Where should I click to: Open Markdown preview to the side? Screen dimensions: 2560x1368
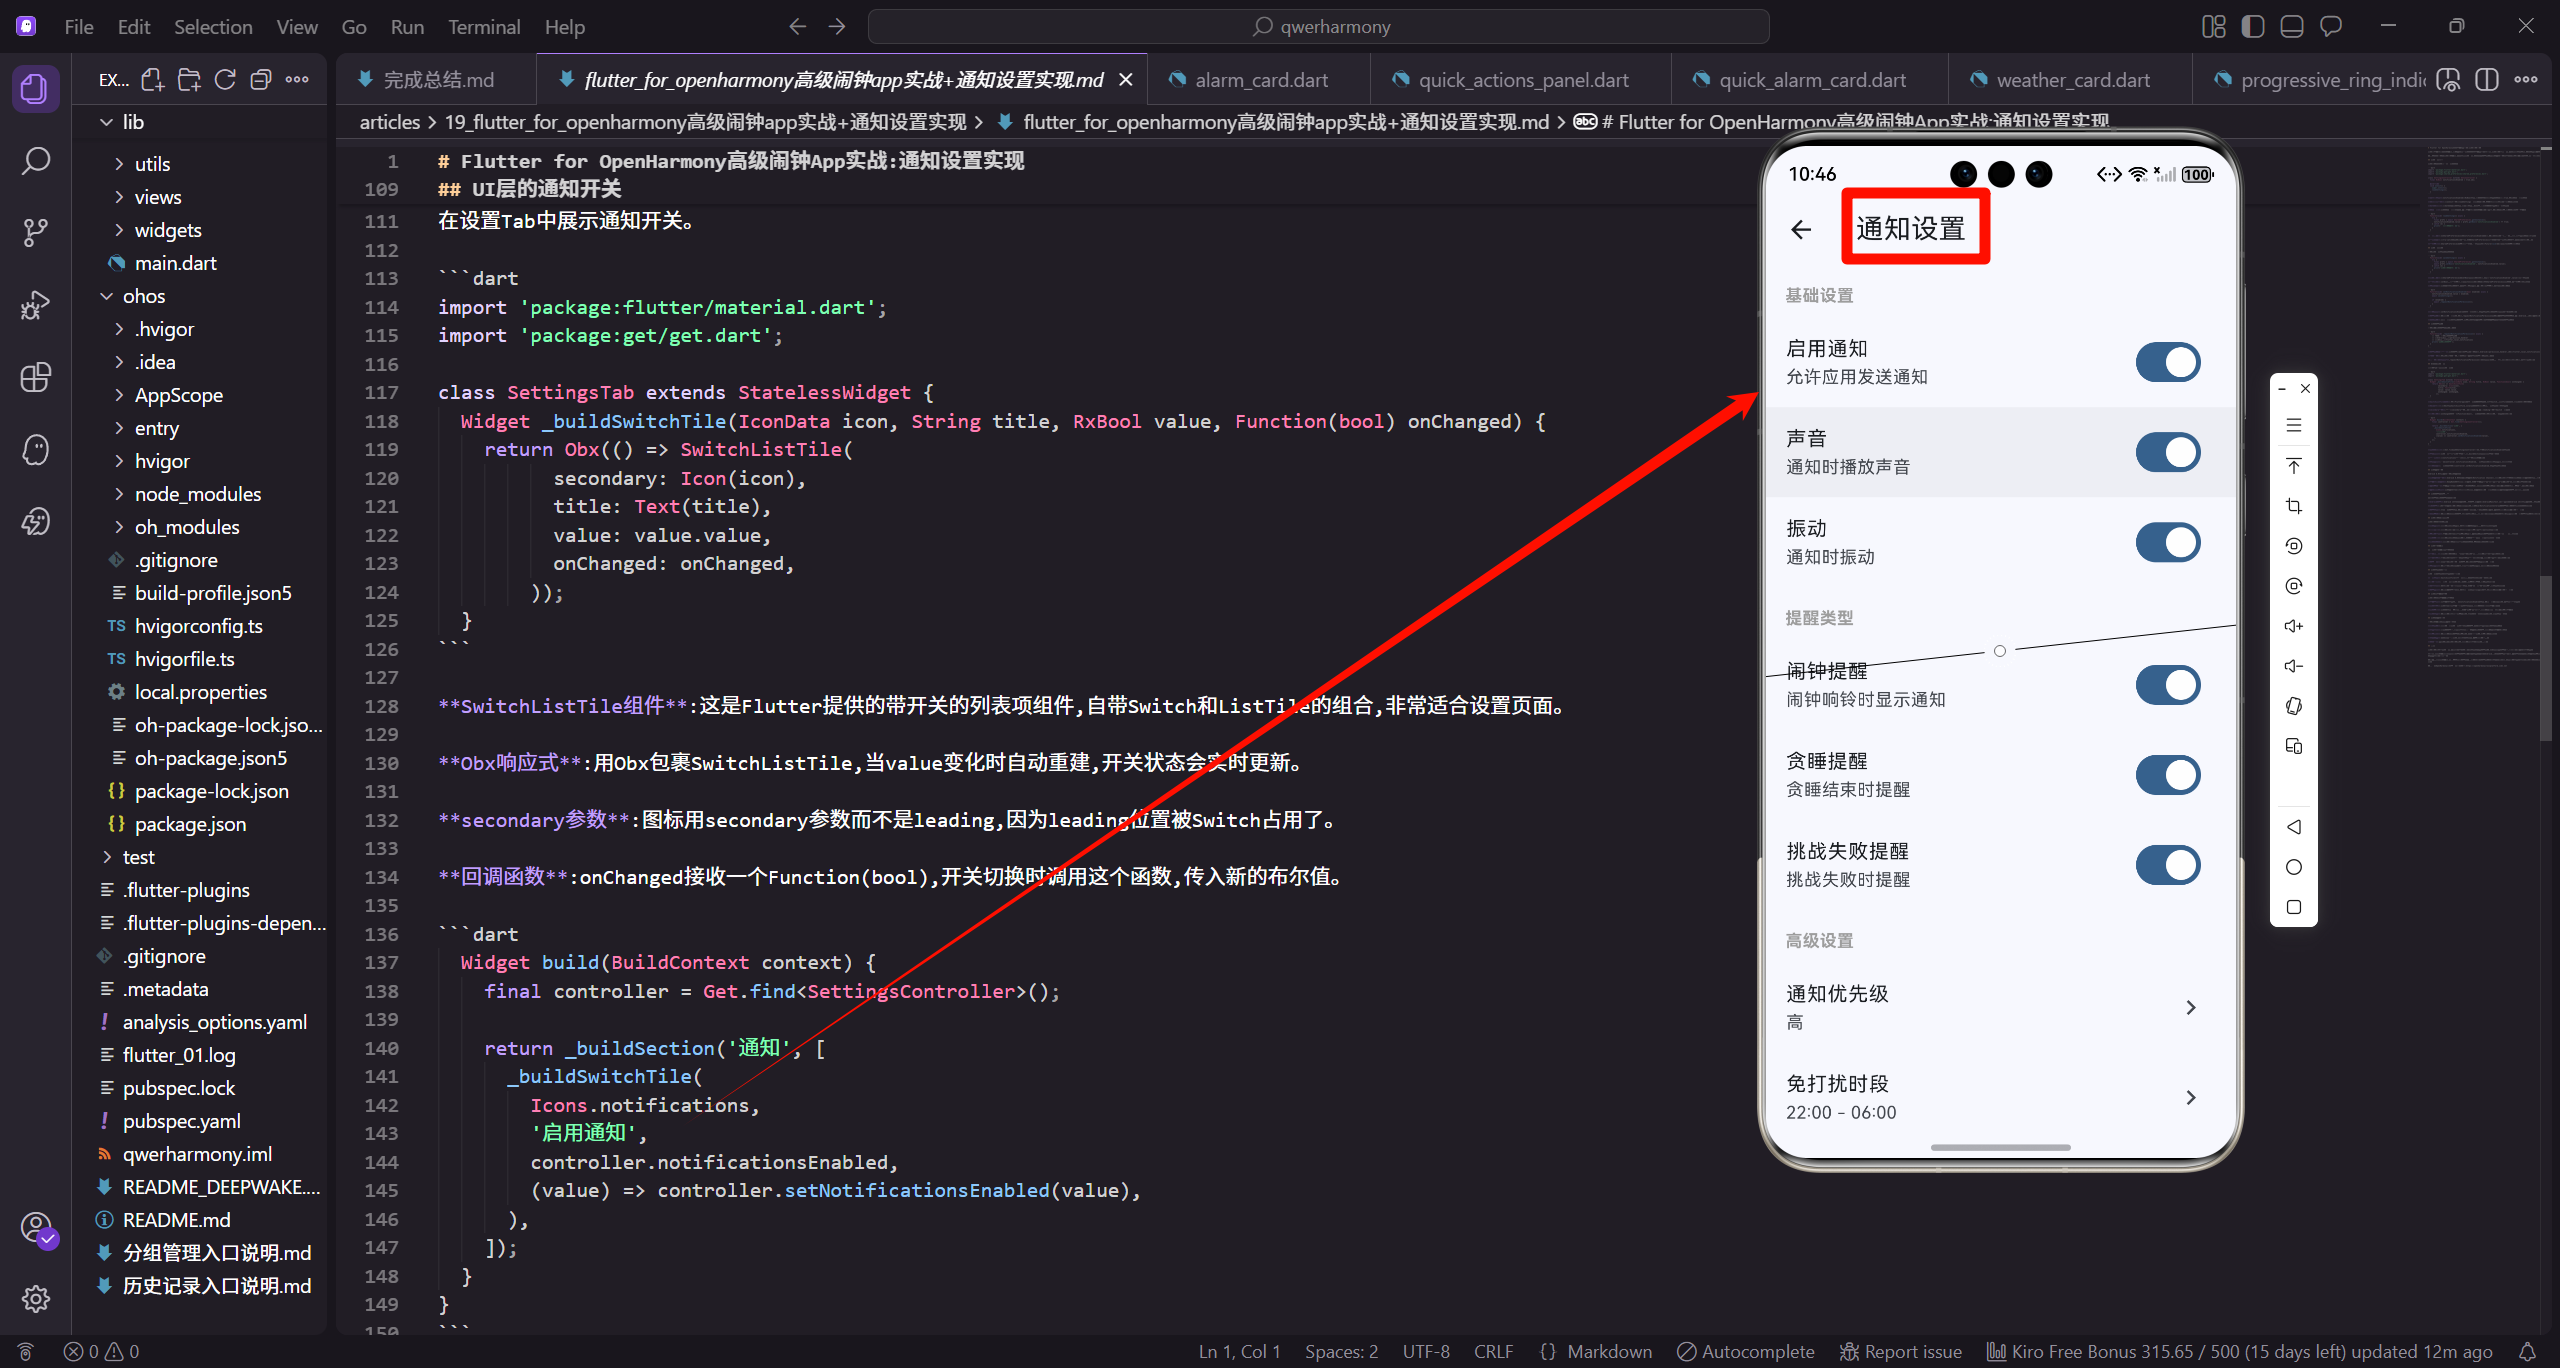(x=2448, y=80)
